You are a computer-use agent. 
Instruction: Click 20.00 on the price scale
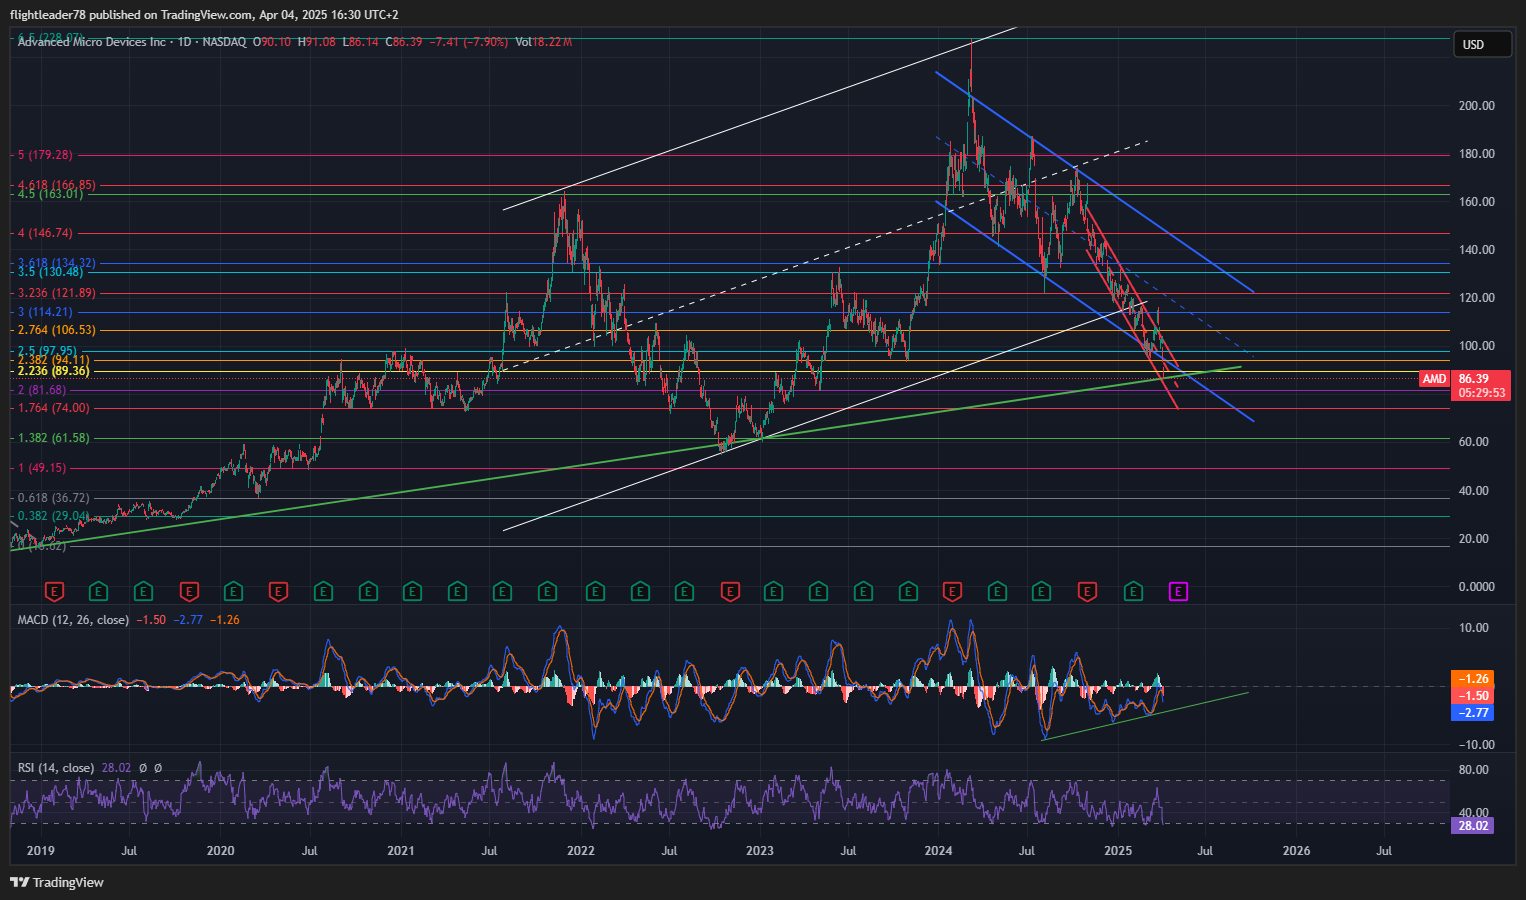pos(1474,539)
